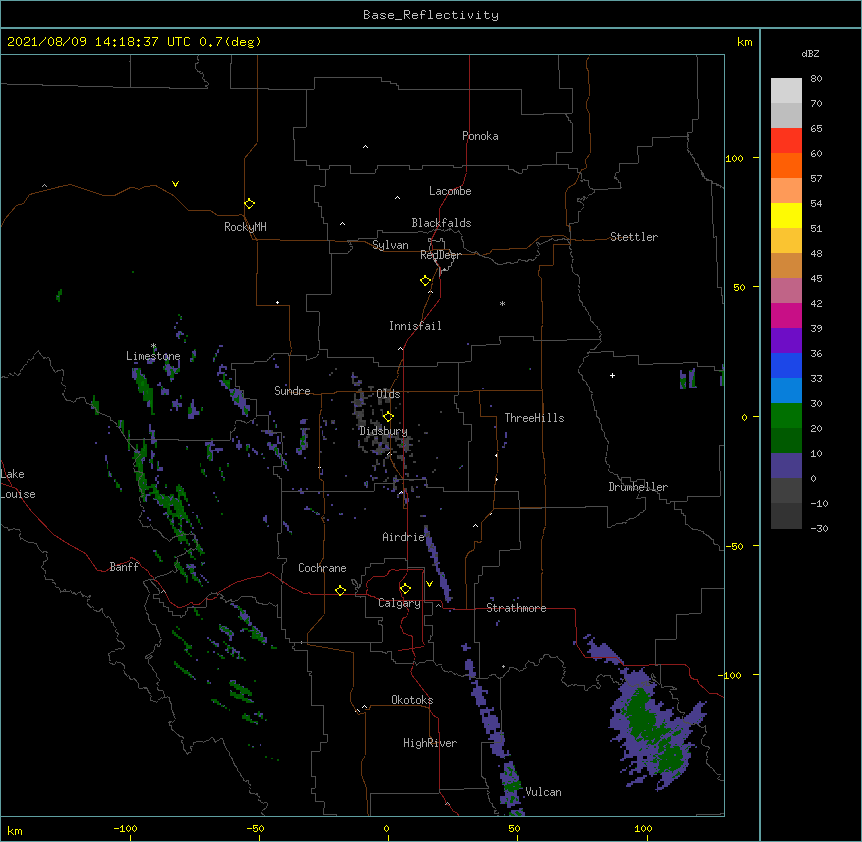Click the Cochrane city label
862x842 pixels.
click(x=322, y=568)
